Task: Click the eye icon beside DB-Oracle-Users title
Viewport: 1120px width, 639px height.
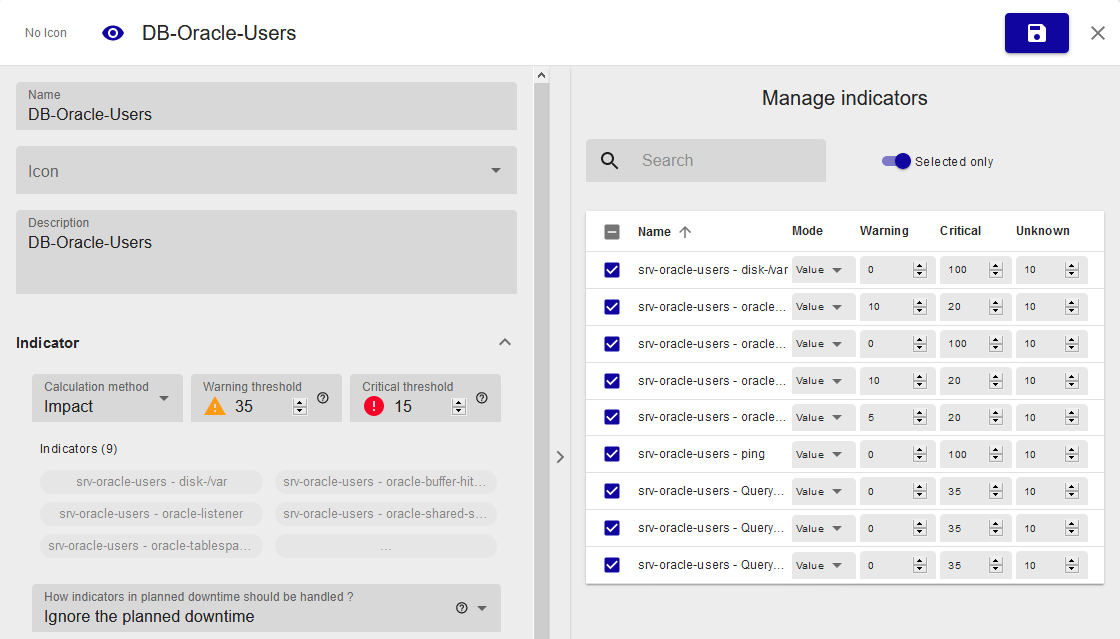Action: pos(113,33)
